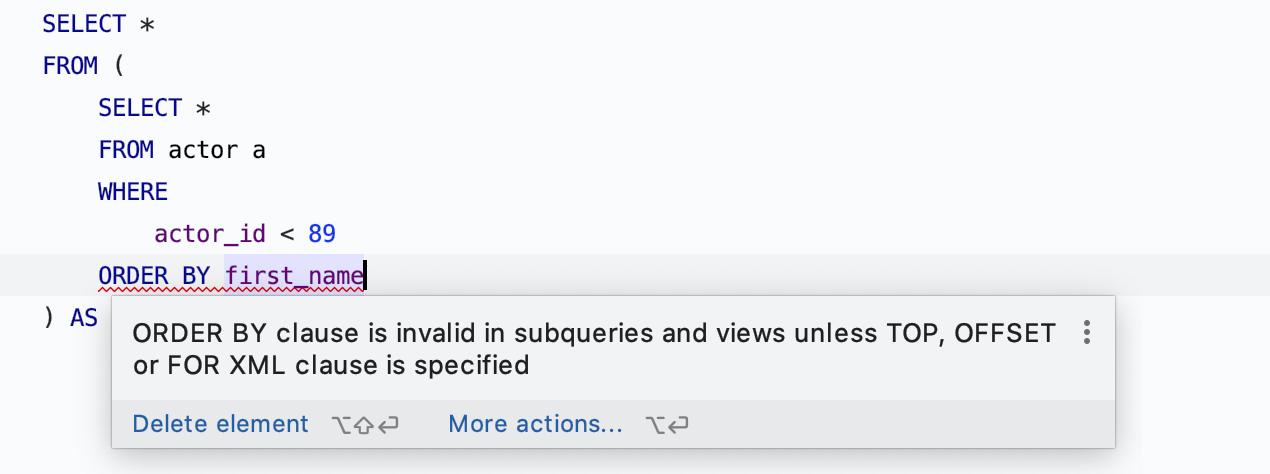
Task: Click the FROM keyword before actor
Action: tap(126, 150)
